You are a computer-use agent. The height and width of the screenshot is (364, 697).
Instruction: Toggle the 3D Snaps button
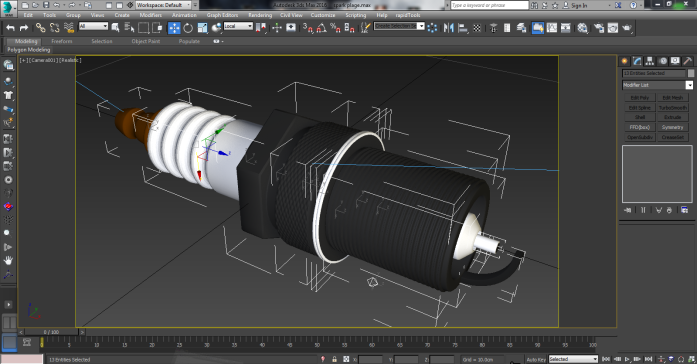coord(308,28)
